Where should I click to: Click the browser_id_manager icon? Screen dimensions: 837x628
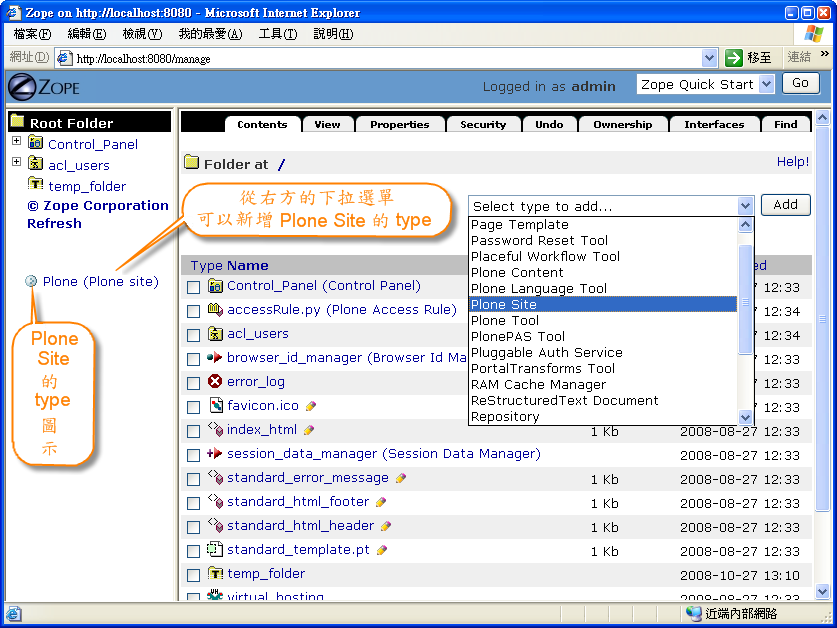(215, 357)
